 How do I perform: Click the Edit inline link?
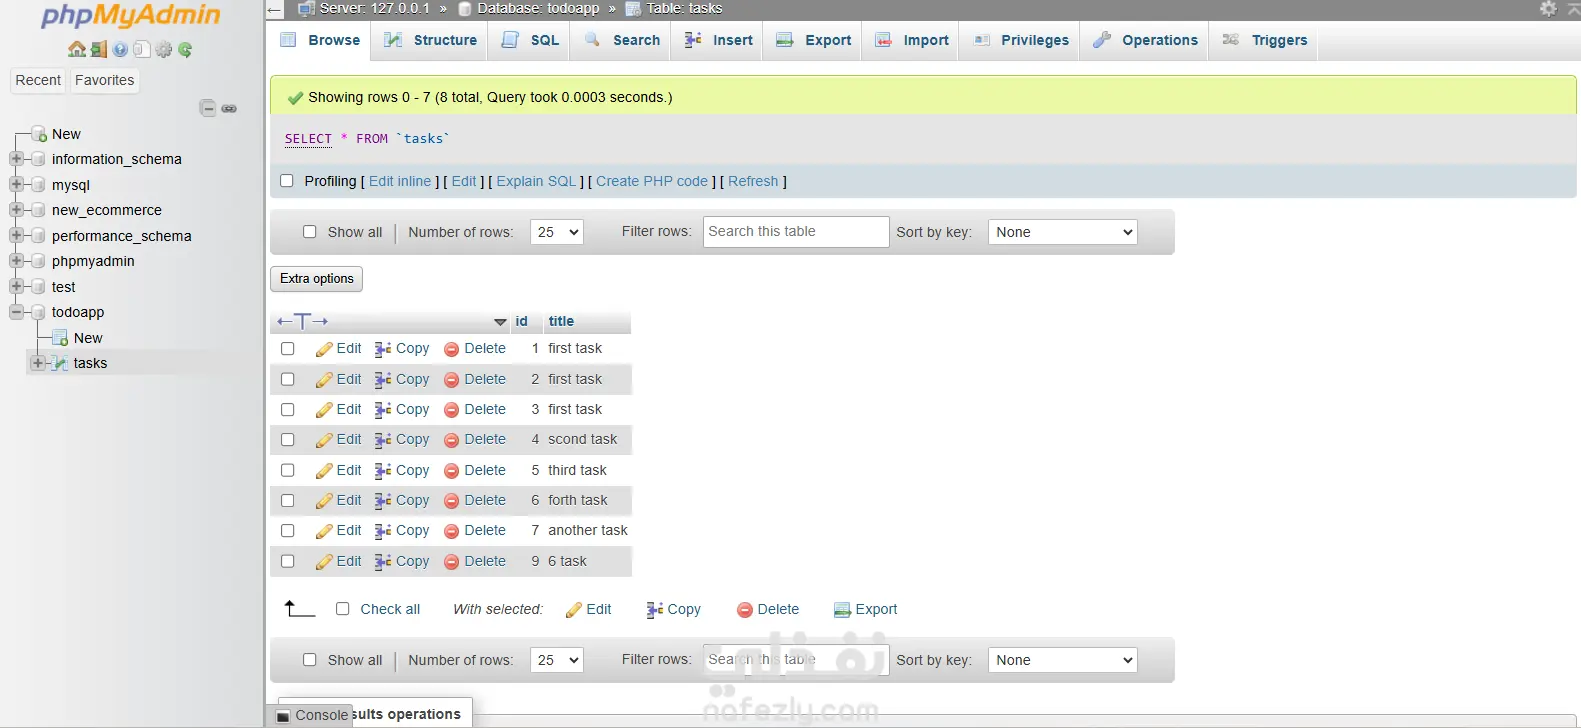pyautogui.click(x=400, y=181)
